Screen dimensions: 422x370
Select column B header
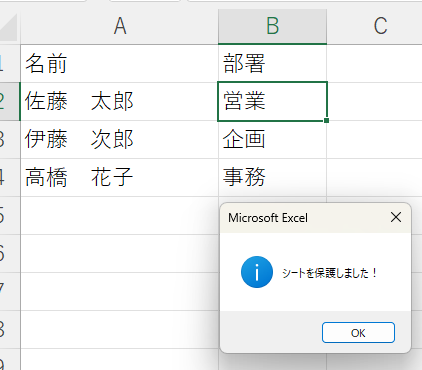[x=272, y=26]
